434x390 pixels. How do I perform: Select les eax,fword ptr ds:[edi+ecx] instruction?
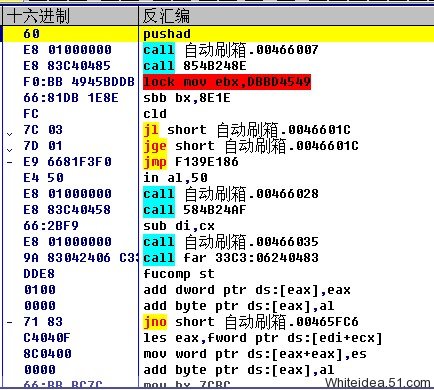[263, 338]
